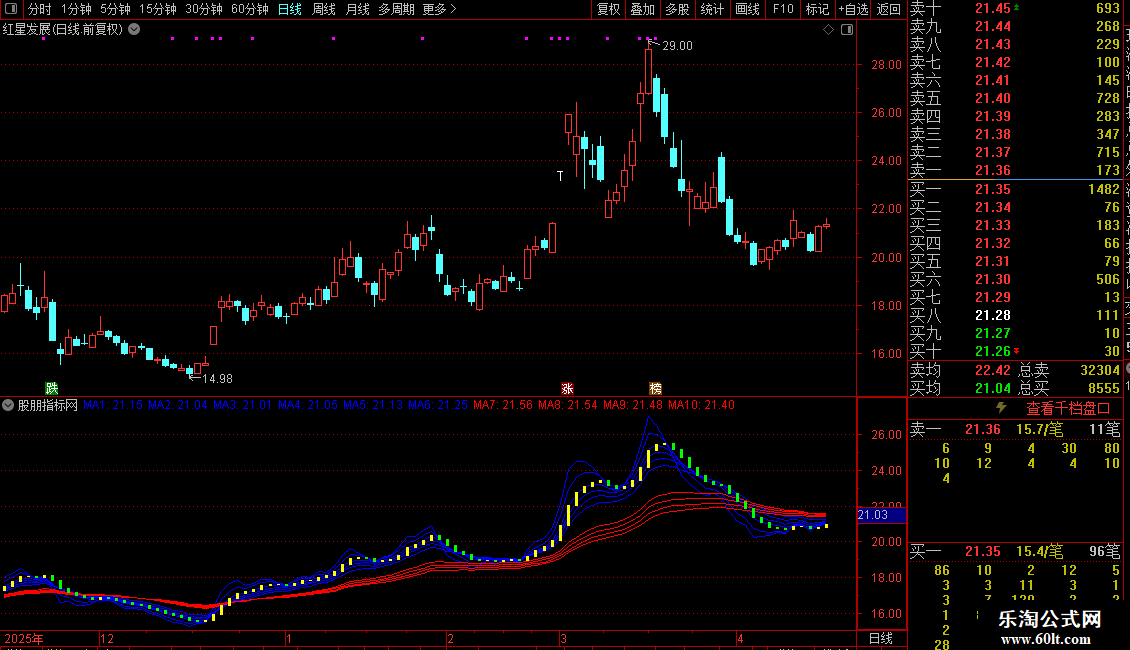The image size is (1130, 650).
Task: Click the panel layout icon at top-left
Action: [11, 9]
